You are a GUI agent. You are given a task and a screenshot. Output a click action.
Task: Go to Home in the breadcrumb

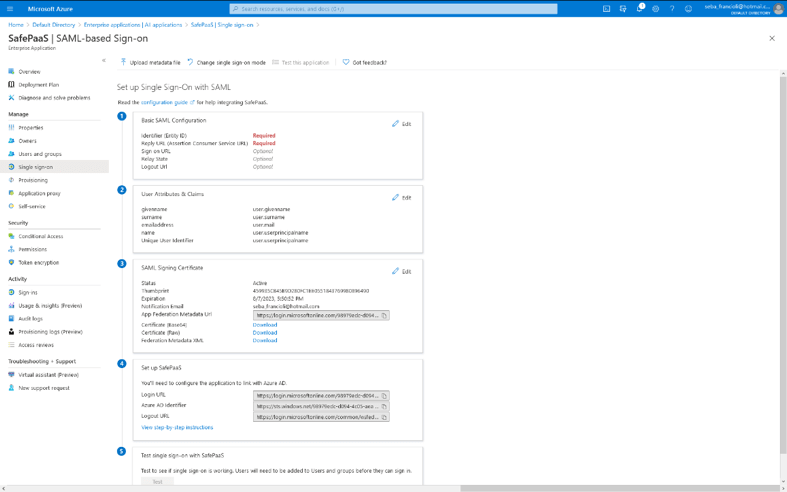[16, 25]
